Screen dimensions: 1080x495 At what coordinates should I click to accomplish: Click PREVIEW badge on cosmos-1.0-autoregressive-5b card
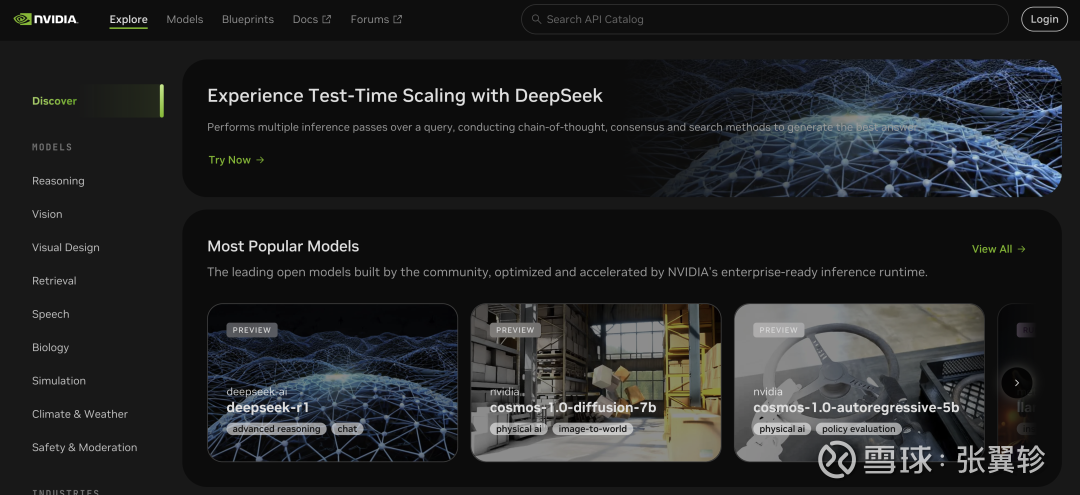[x=778, y=330]
